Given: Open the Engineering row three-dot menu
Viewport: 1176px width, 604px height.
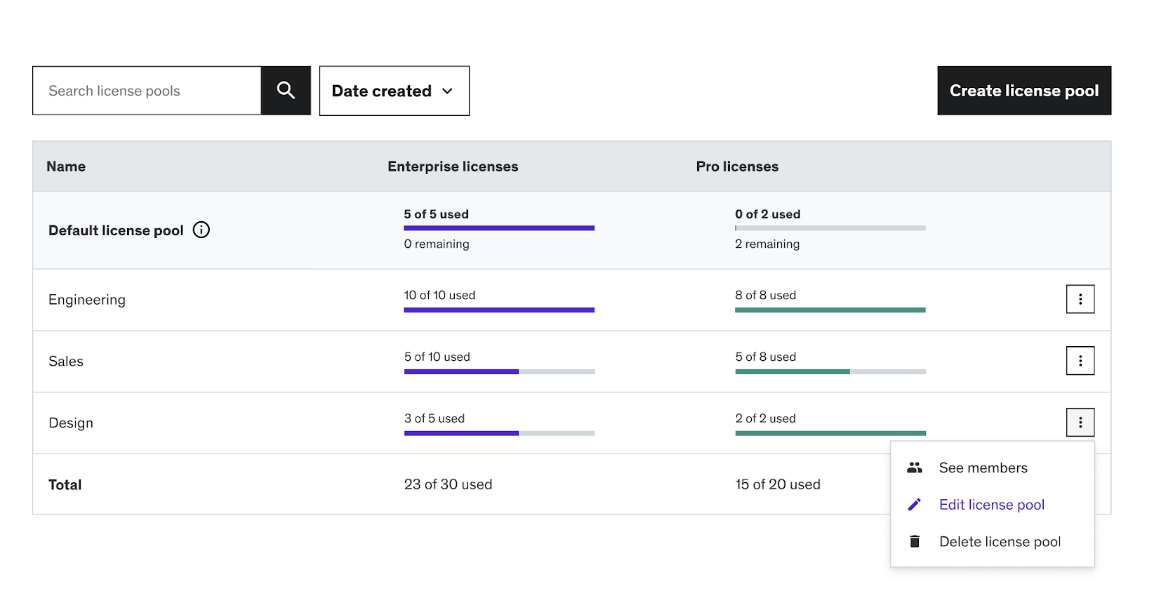Looking at the screenshot, I should [x=1080, y=299].
